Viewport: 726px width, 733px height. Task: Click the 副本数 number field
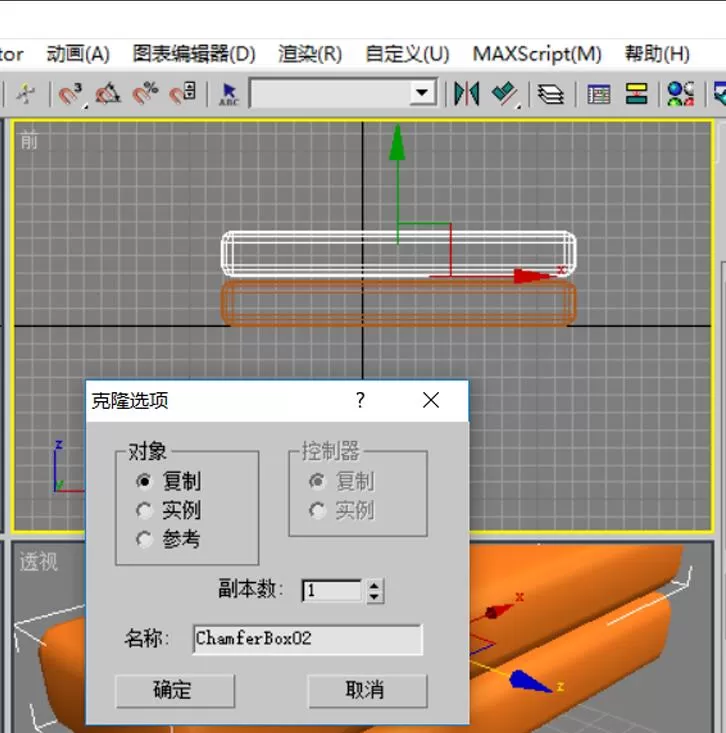pyautogui.click(x=332, y=591)
